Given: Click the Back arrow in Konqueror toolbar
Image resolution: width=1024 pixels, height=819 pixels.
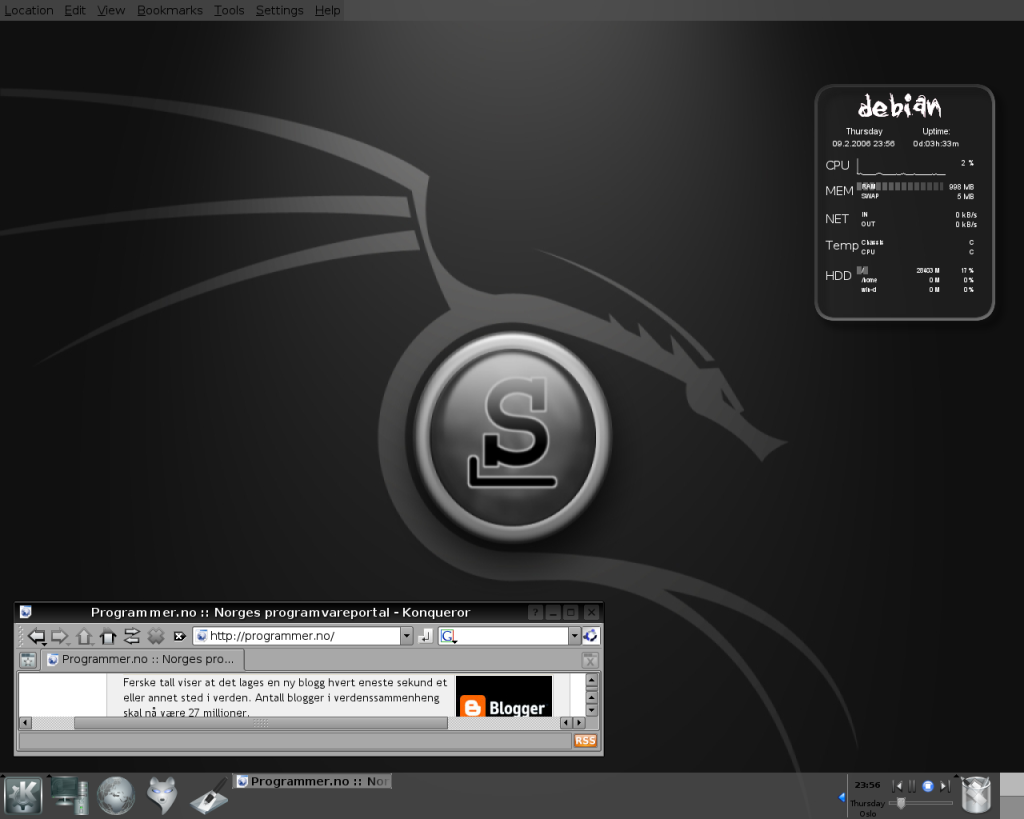Looking at the screenshot, I should click(37, 636).
